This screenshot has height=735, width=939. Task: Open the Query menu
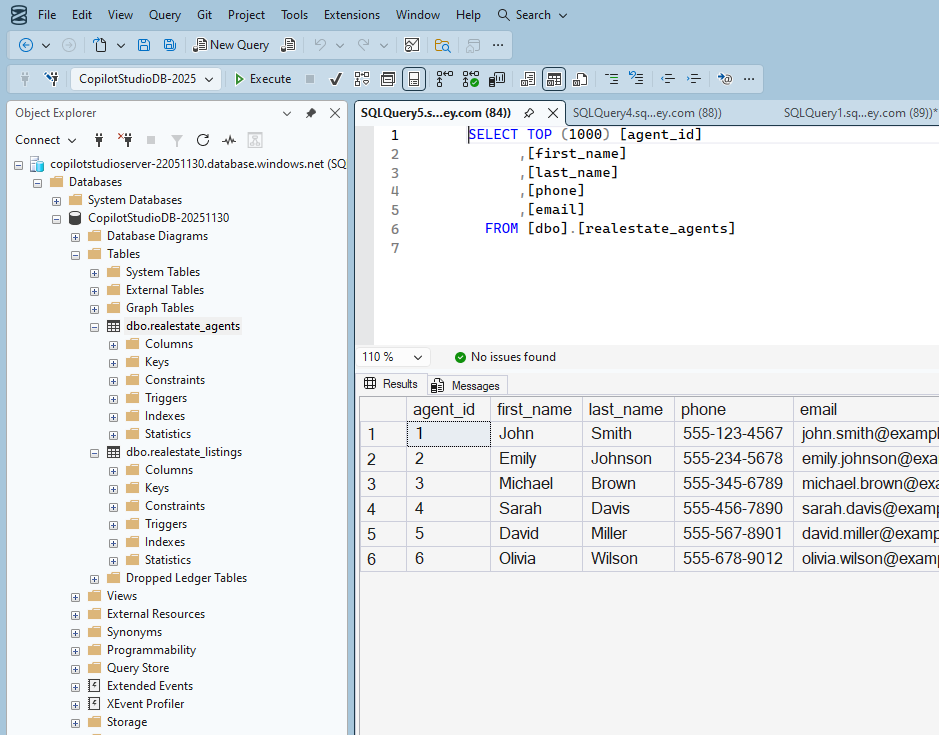(x=165, y=15)
